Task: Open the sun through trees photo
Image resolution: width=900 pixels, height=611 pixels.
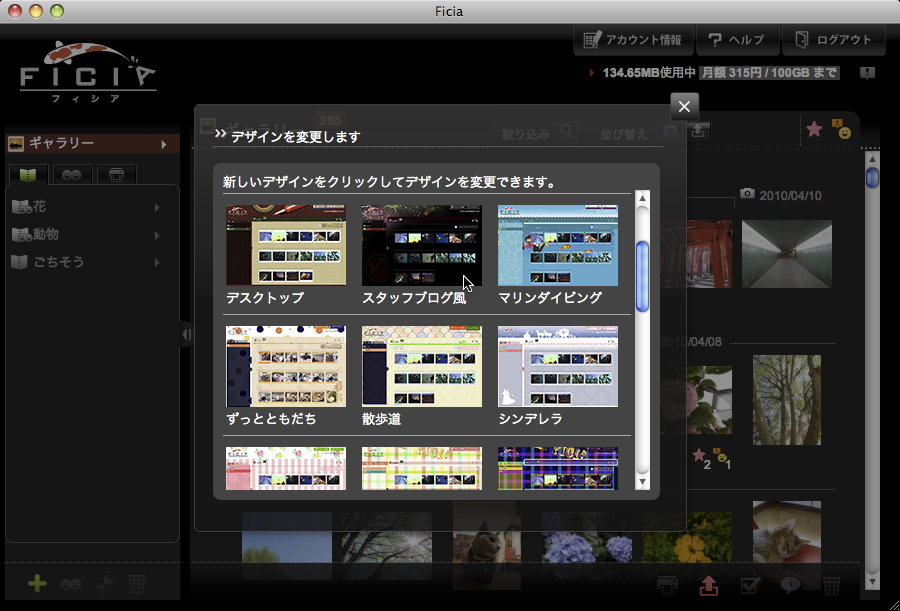Action: click(x=387, y=546)
